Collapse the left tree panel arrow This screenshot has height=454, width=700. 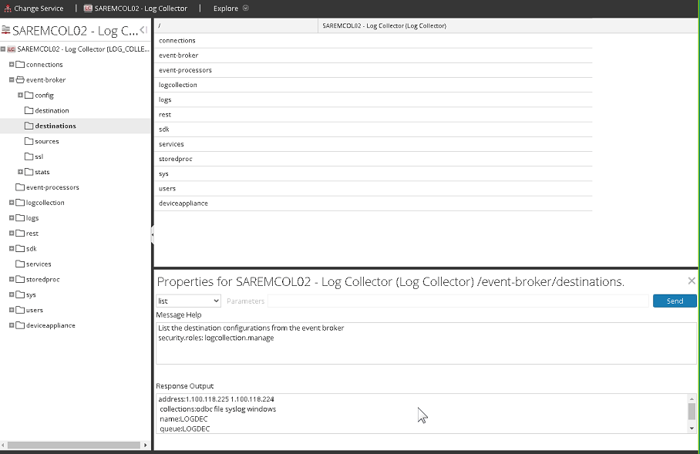pos(143,30)
